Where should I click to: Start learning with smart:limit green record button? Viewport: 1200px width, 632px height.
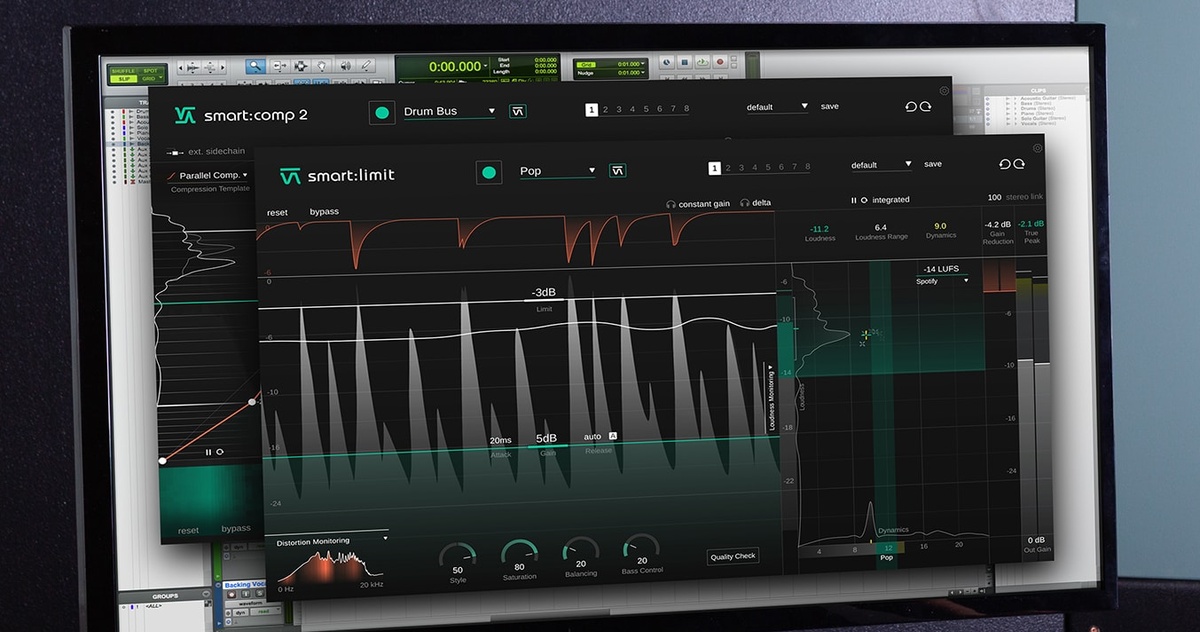tap(488, 172)
